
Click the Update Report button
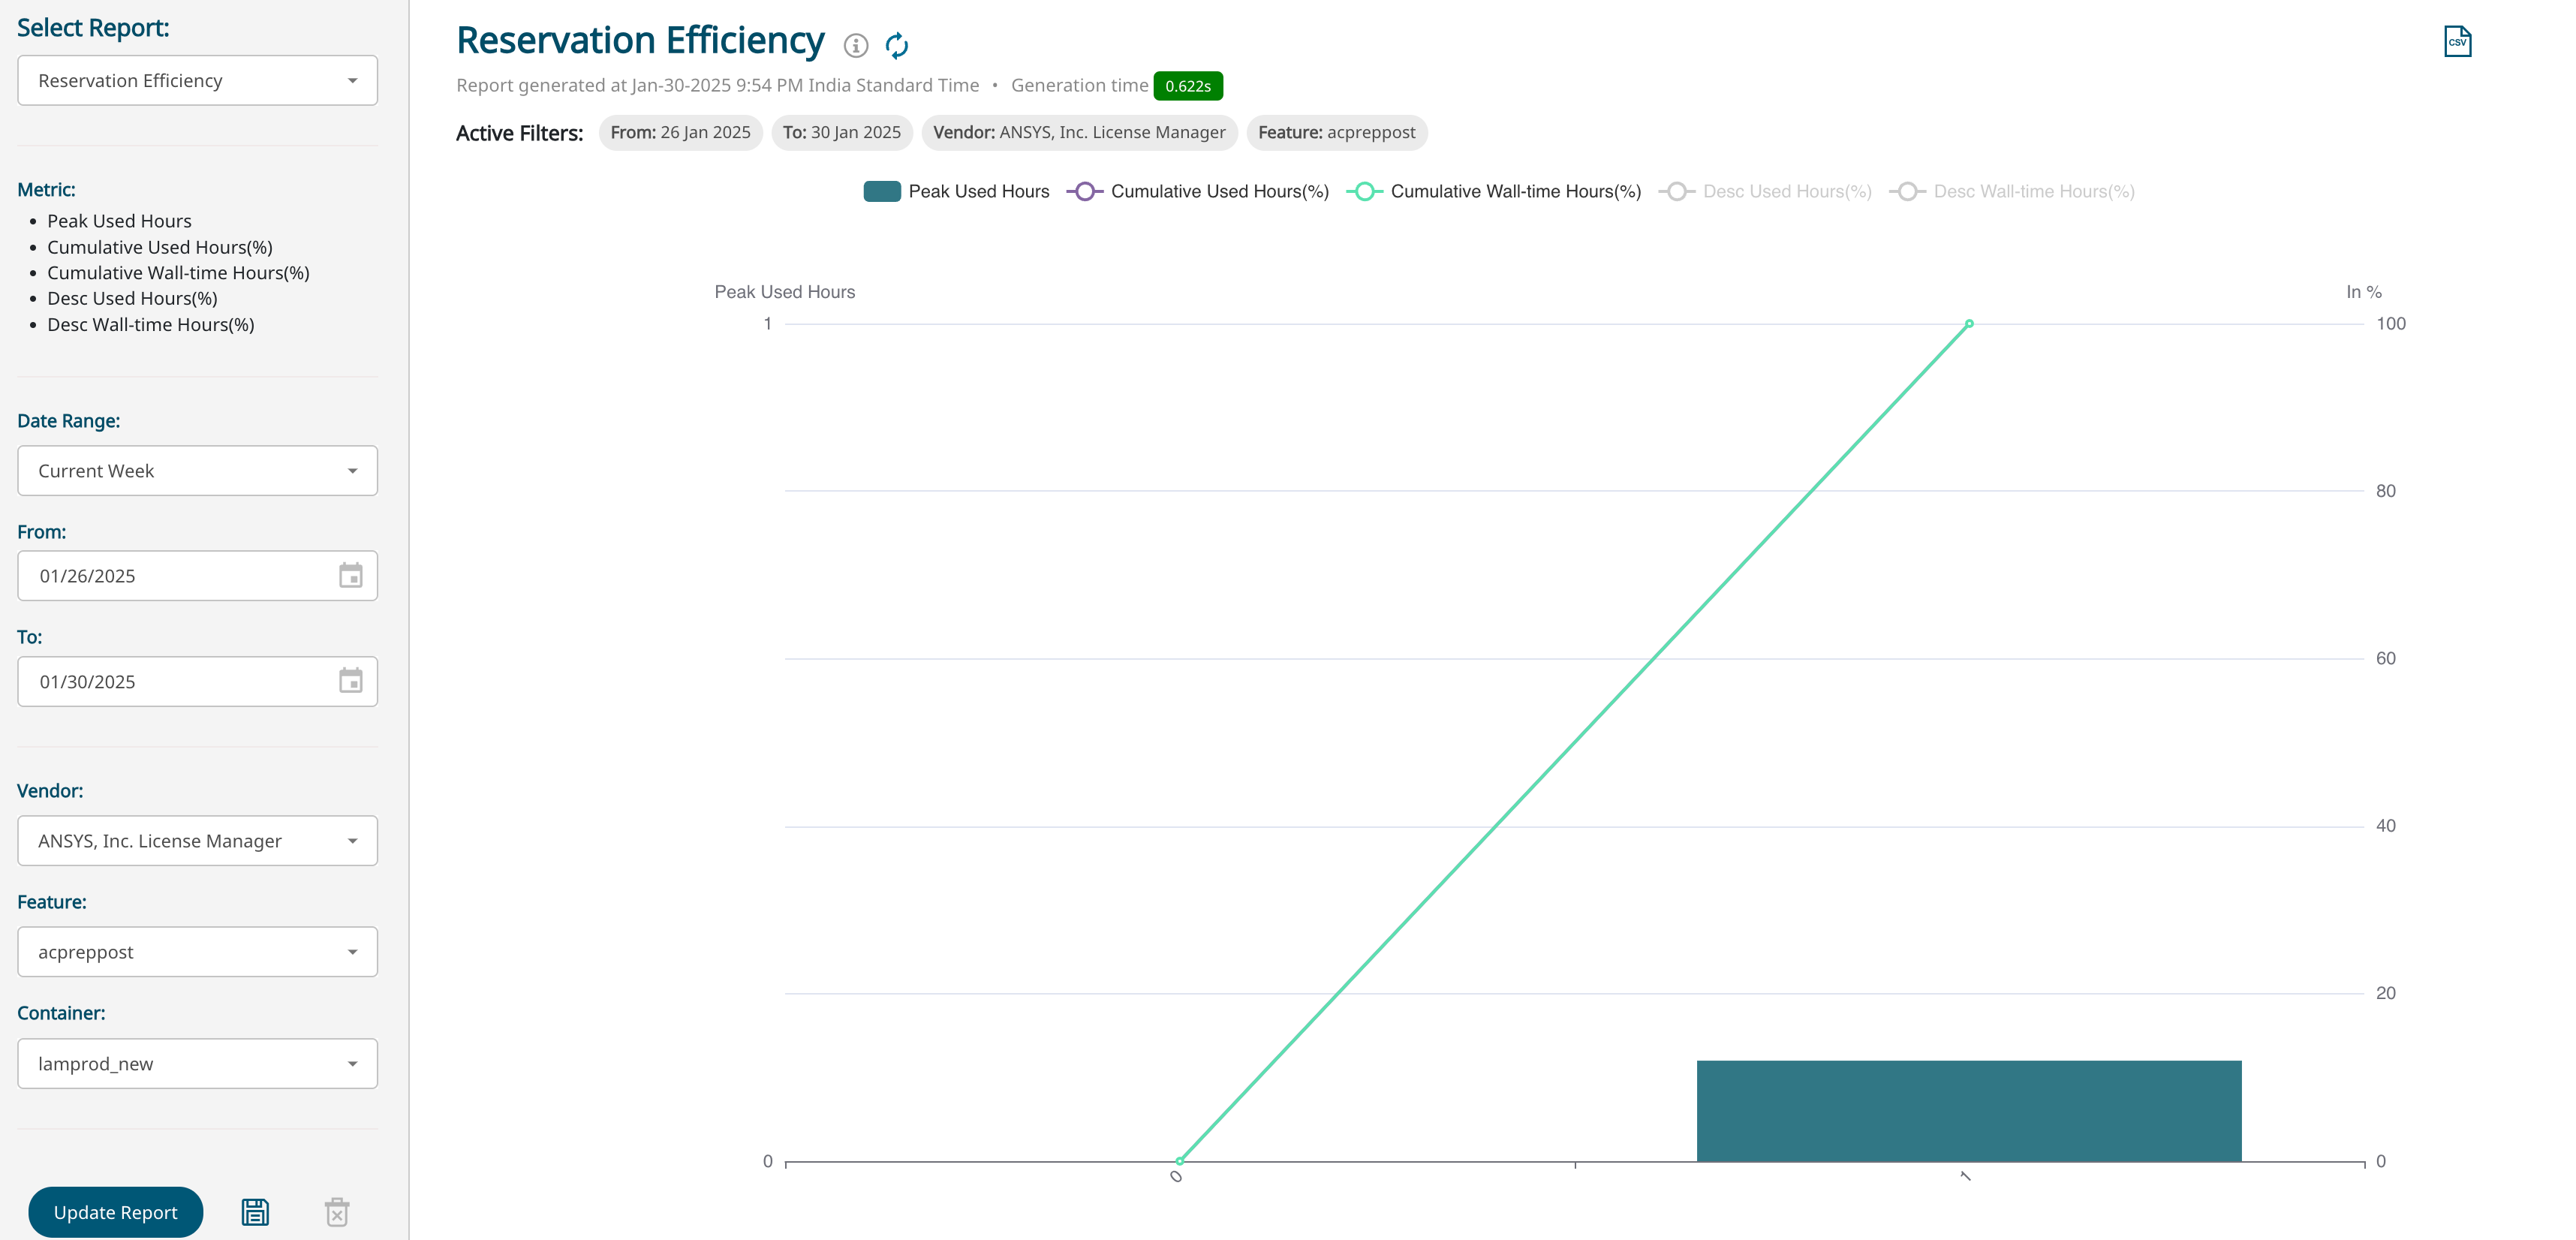pyautogui.click(x=115, y=1212)
